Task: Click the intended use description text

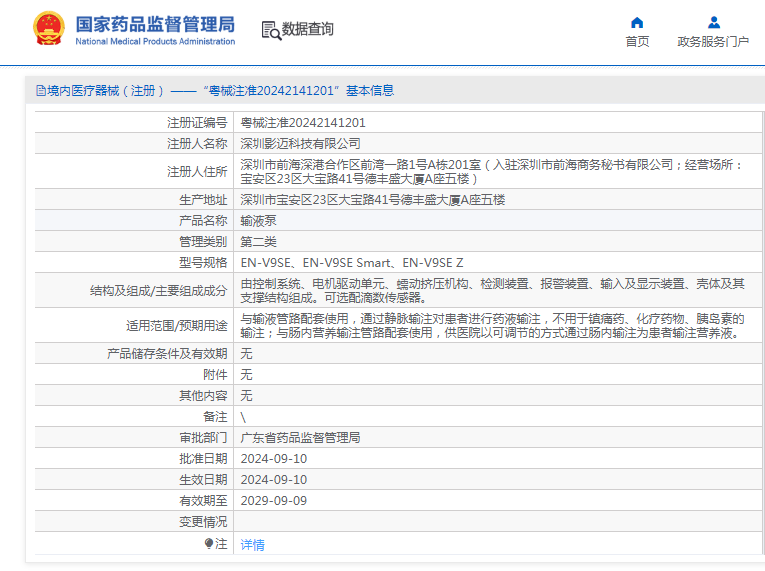Action: click(492, 326)
